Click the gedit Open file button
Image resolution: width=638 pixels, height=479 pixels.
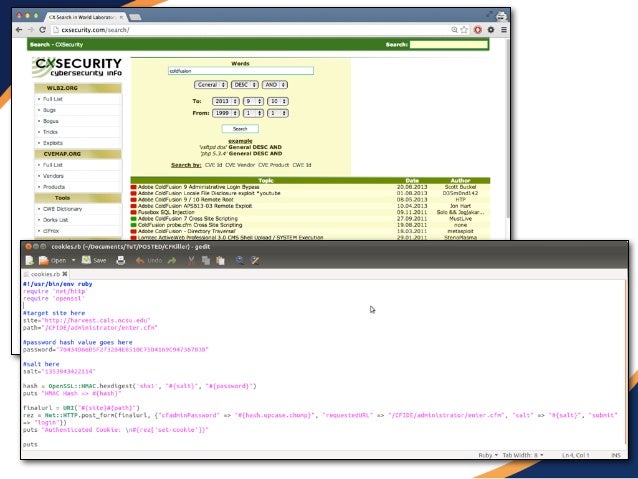[52, 260]
